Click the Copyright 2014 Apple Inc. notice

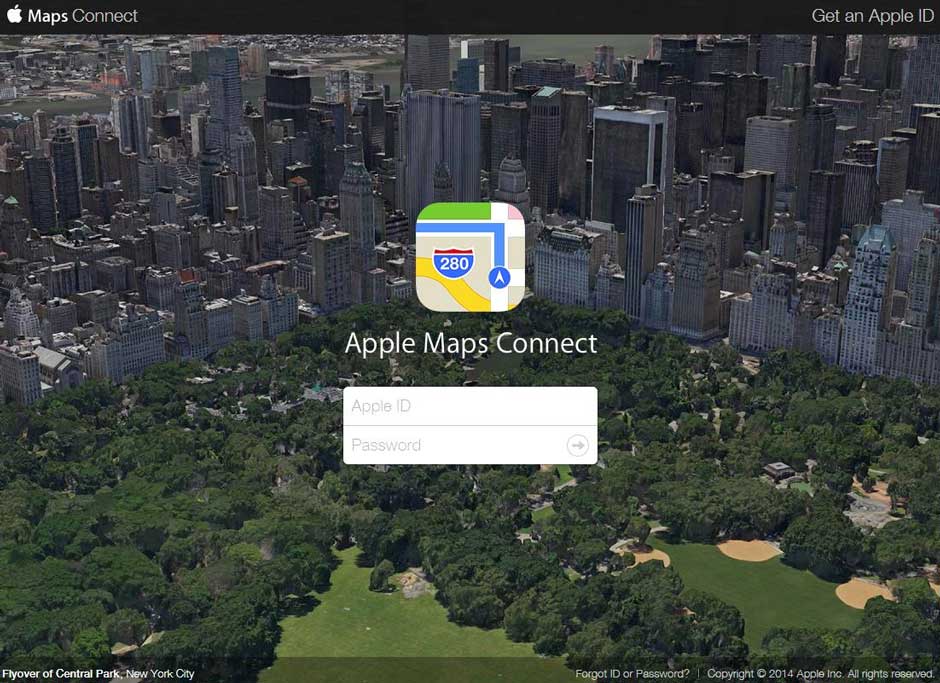click(x=821, y=674)
